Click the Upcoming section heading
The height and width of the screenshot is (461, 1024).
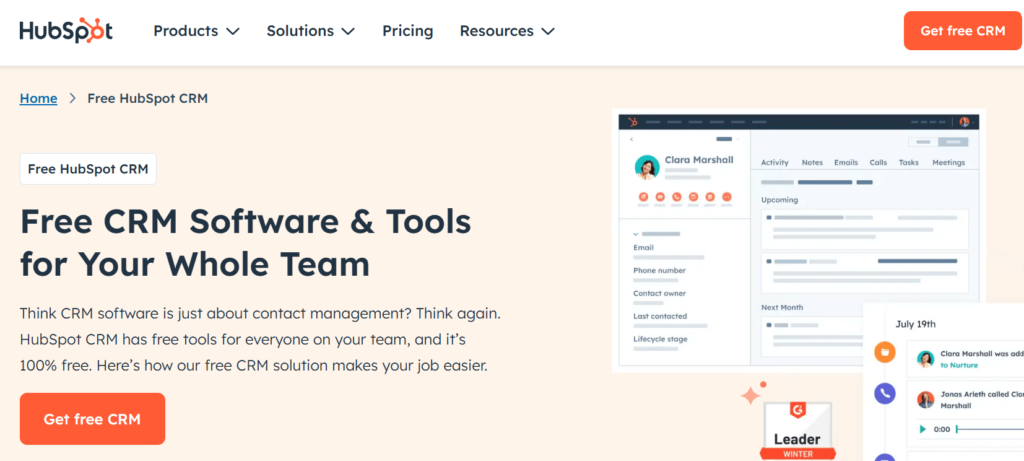tap(779, 200)
